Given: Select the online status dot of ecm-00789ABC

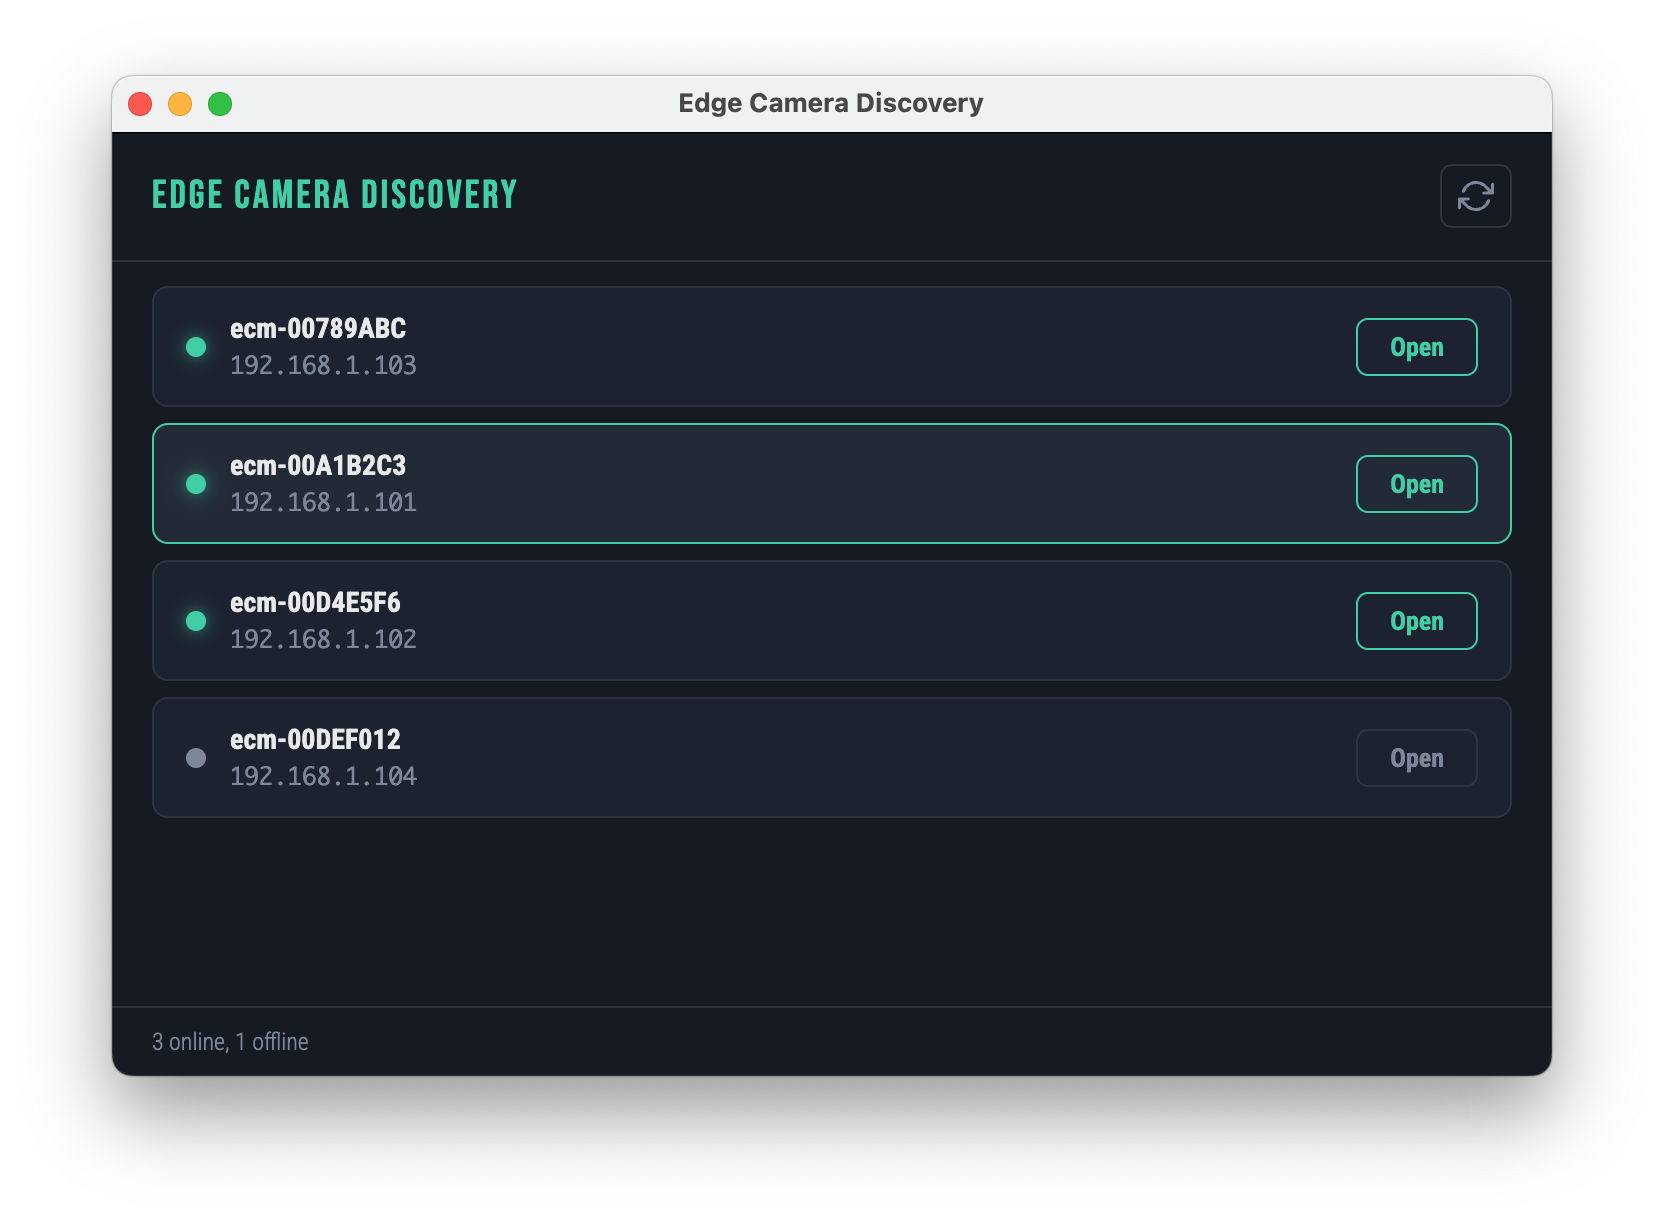Looking at the screenshot, I should tap(196, 347).
